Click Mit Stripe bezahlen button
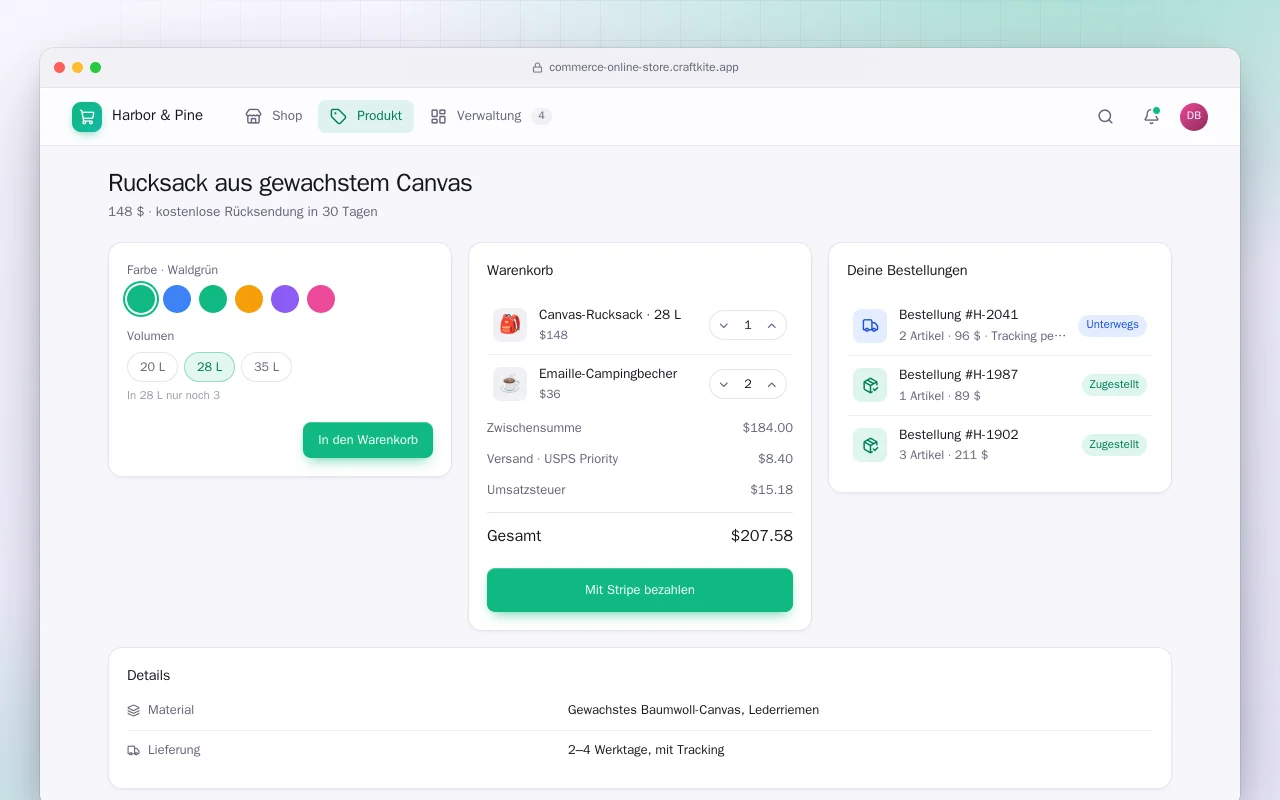This screenshot has height=800, width=1280. [640, 590]
